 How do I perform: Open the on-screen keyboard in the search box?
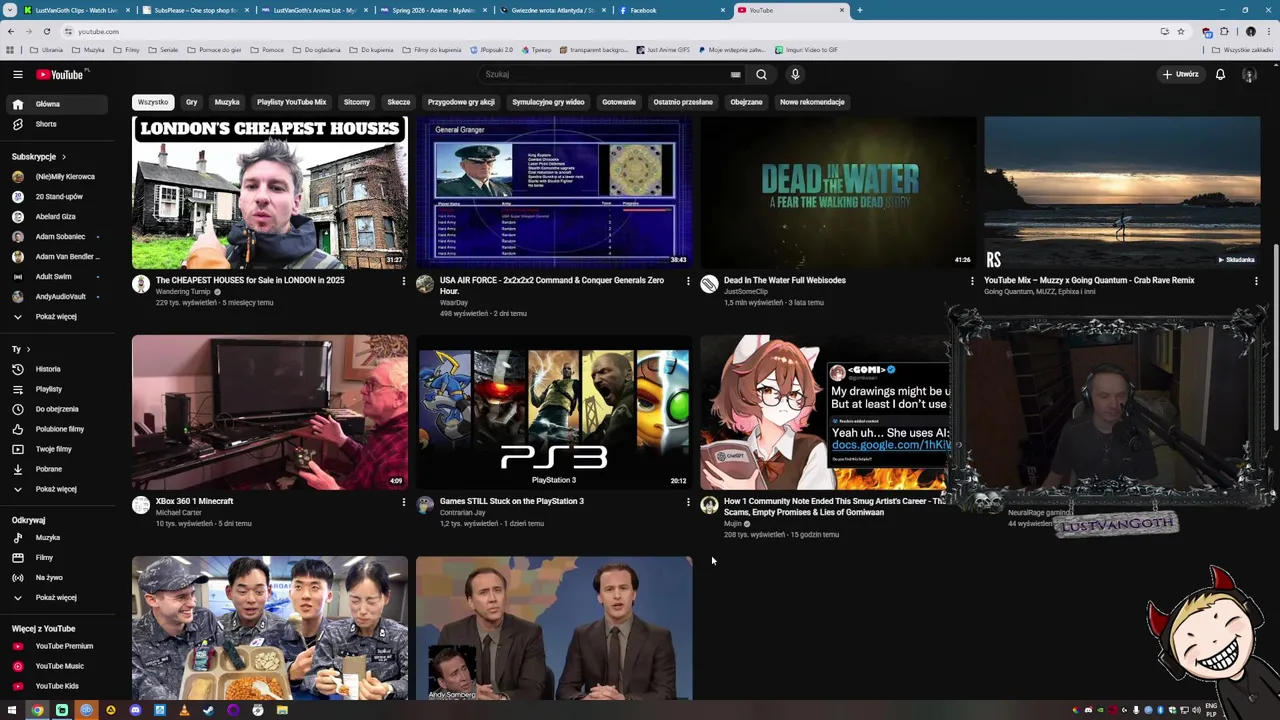[x=735, y=74]
